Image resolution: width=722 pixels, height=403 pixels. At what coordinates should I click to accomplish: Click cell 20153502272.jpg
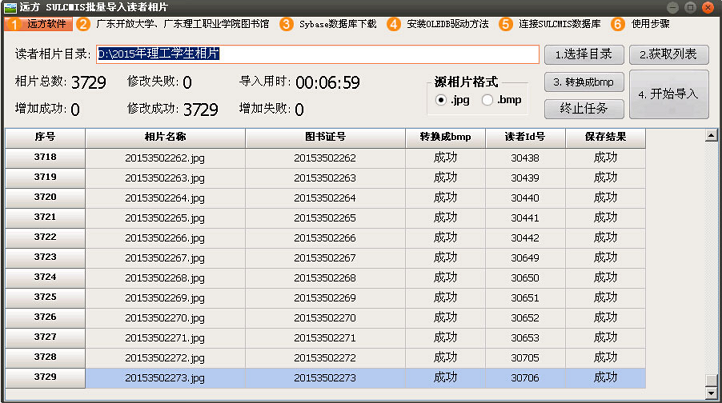click(165, 358)
